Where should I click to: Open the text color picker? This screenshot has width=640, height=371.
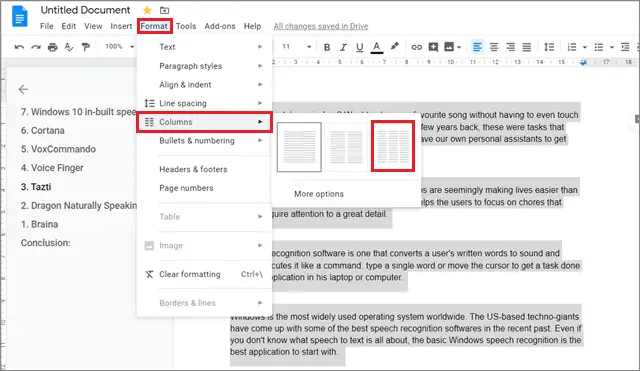tap(377, 47)
